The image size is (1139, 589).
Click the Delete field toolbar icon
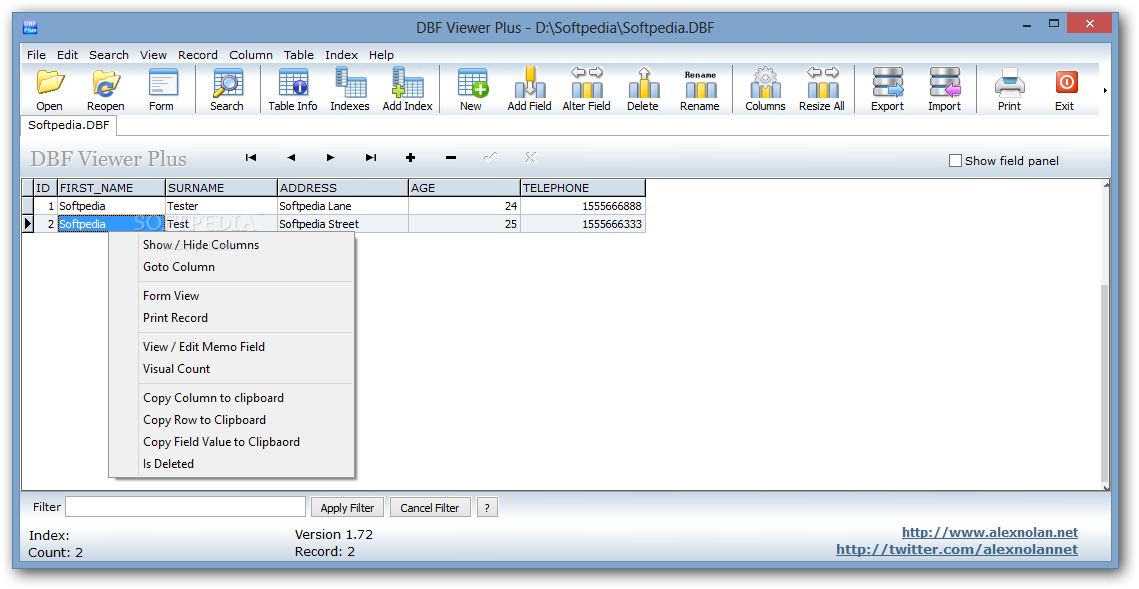click(x=643, y=89)
